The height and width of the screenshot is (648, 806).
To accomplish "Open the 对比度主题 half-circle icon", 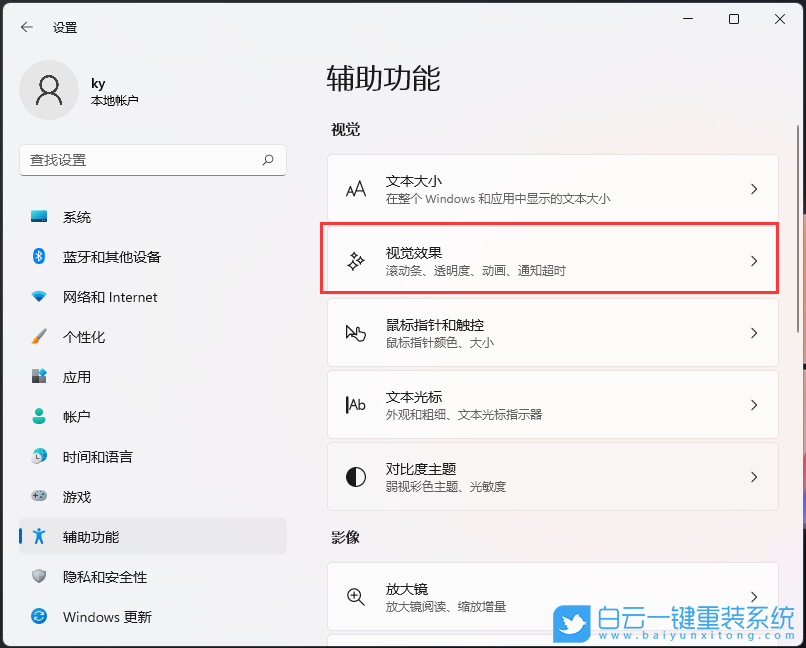I will [355, 477].
